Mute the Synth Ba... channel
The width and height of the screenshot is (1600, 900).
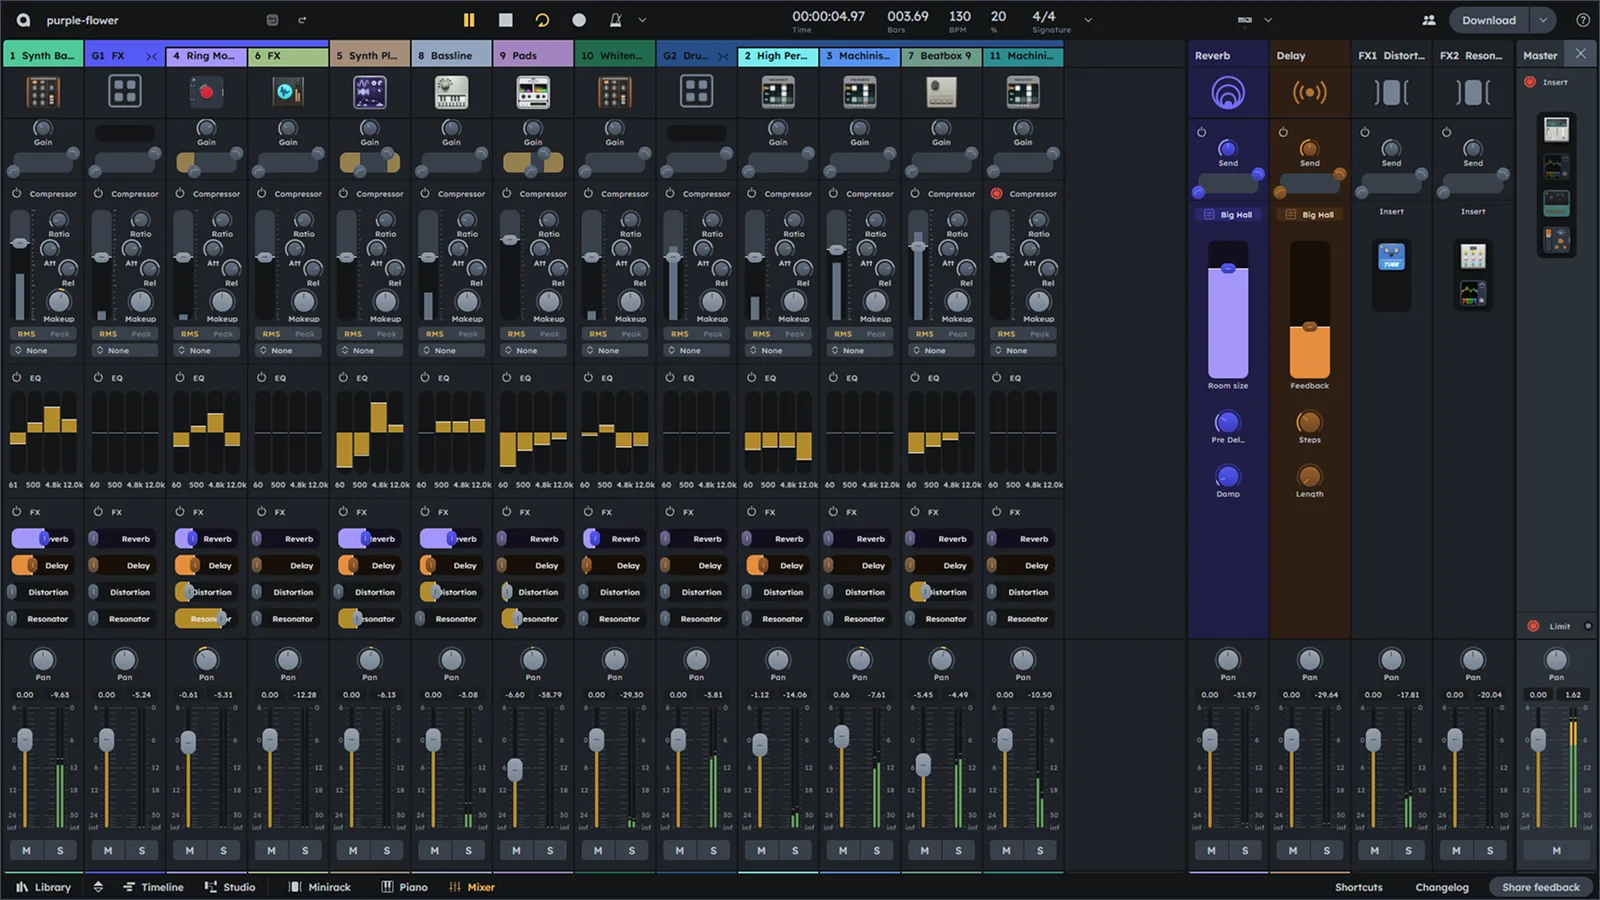[26, 850]
